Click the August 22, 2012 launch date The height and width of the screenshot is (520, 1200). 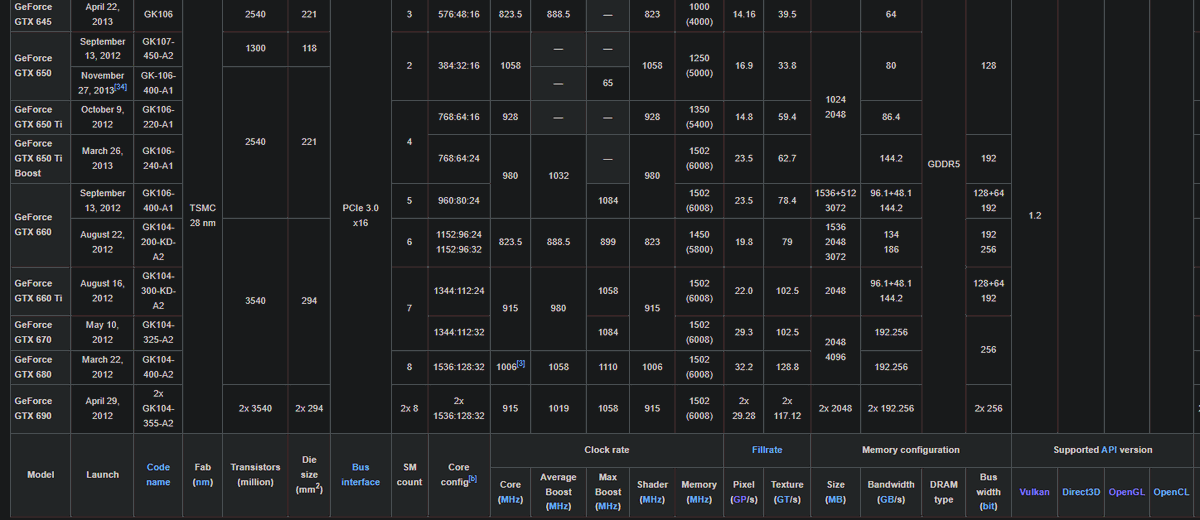tap(101, 242)
